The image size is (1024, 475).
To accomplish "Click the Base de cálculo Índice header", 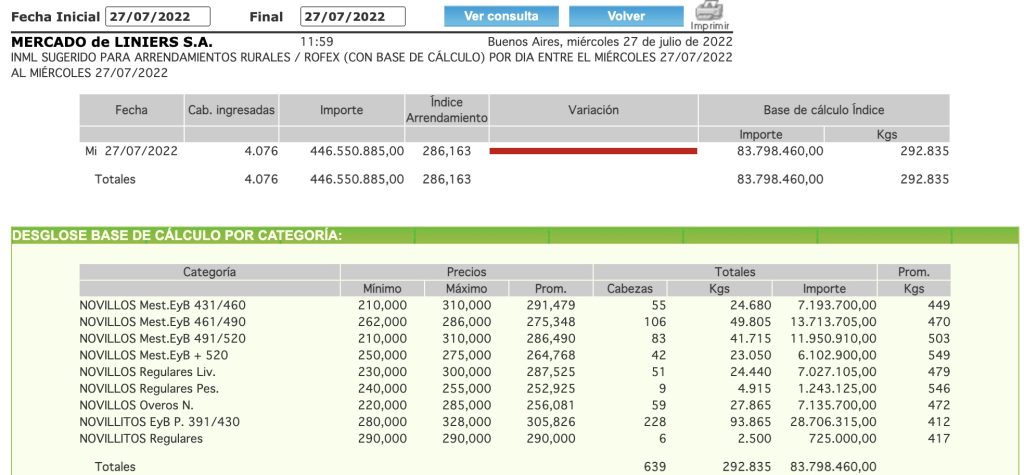I will 823,110.
